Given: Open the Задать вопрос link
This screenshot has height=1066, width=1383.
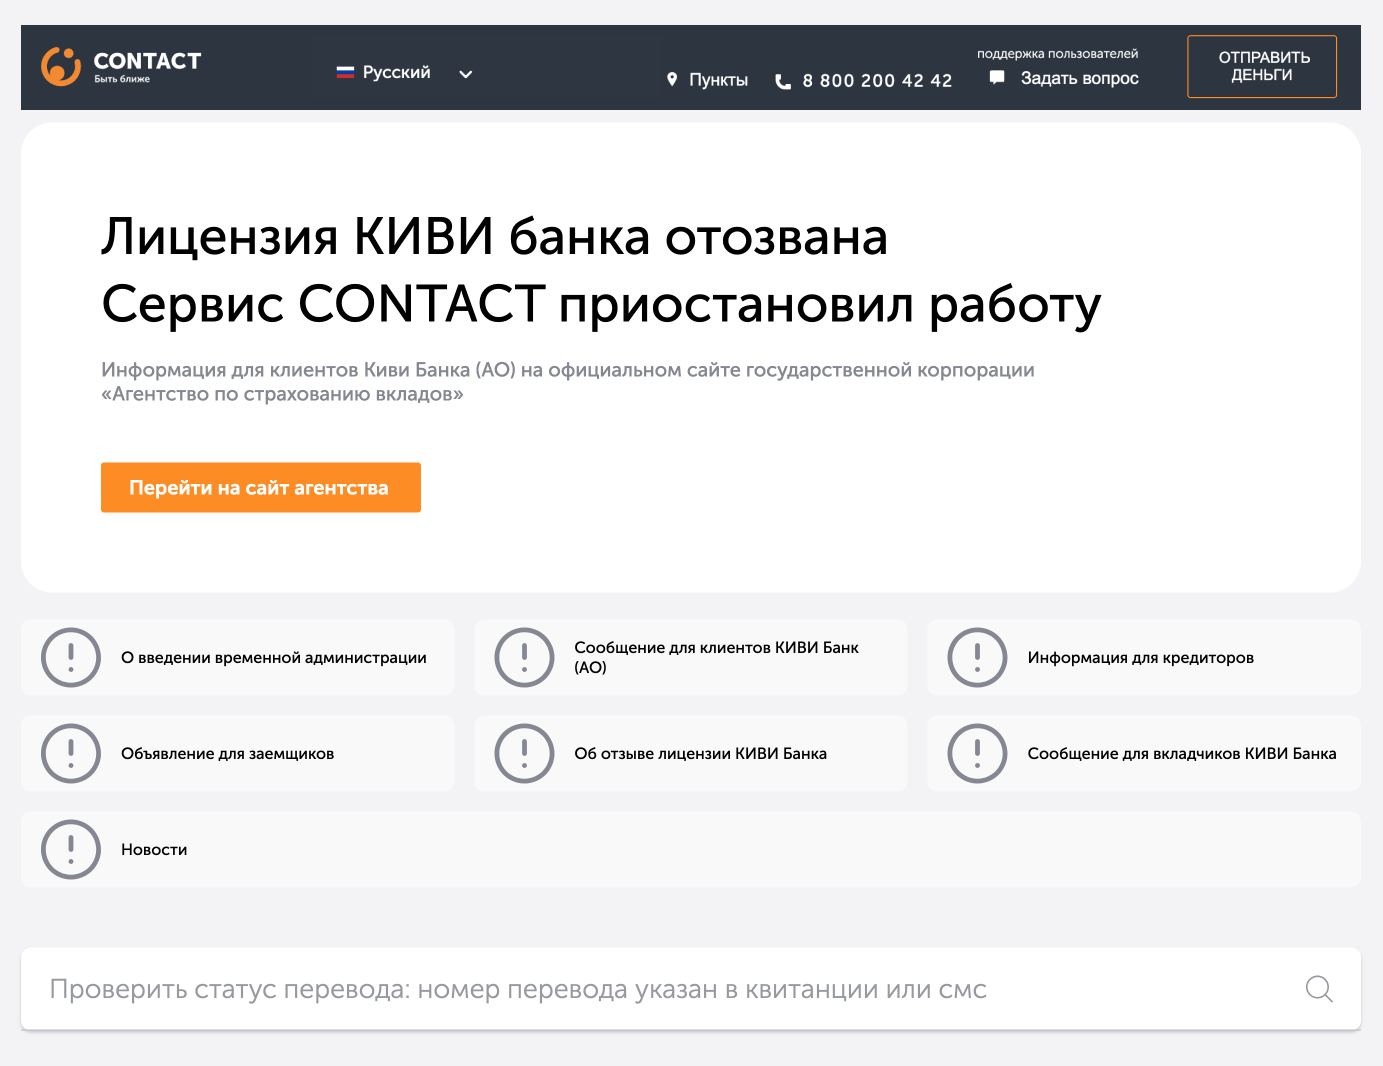Looking at the screenshot, I should point(1079,78).
